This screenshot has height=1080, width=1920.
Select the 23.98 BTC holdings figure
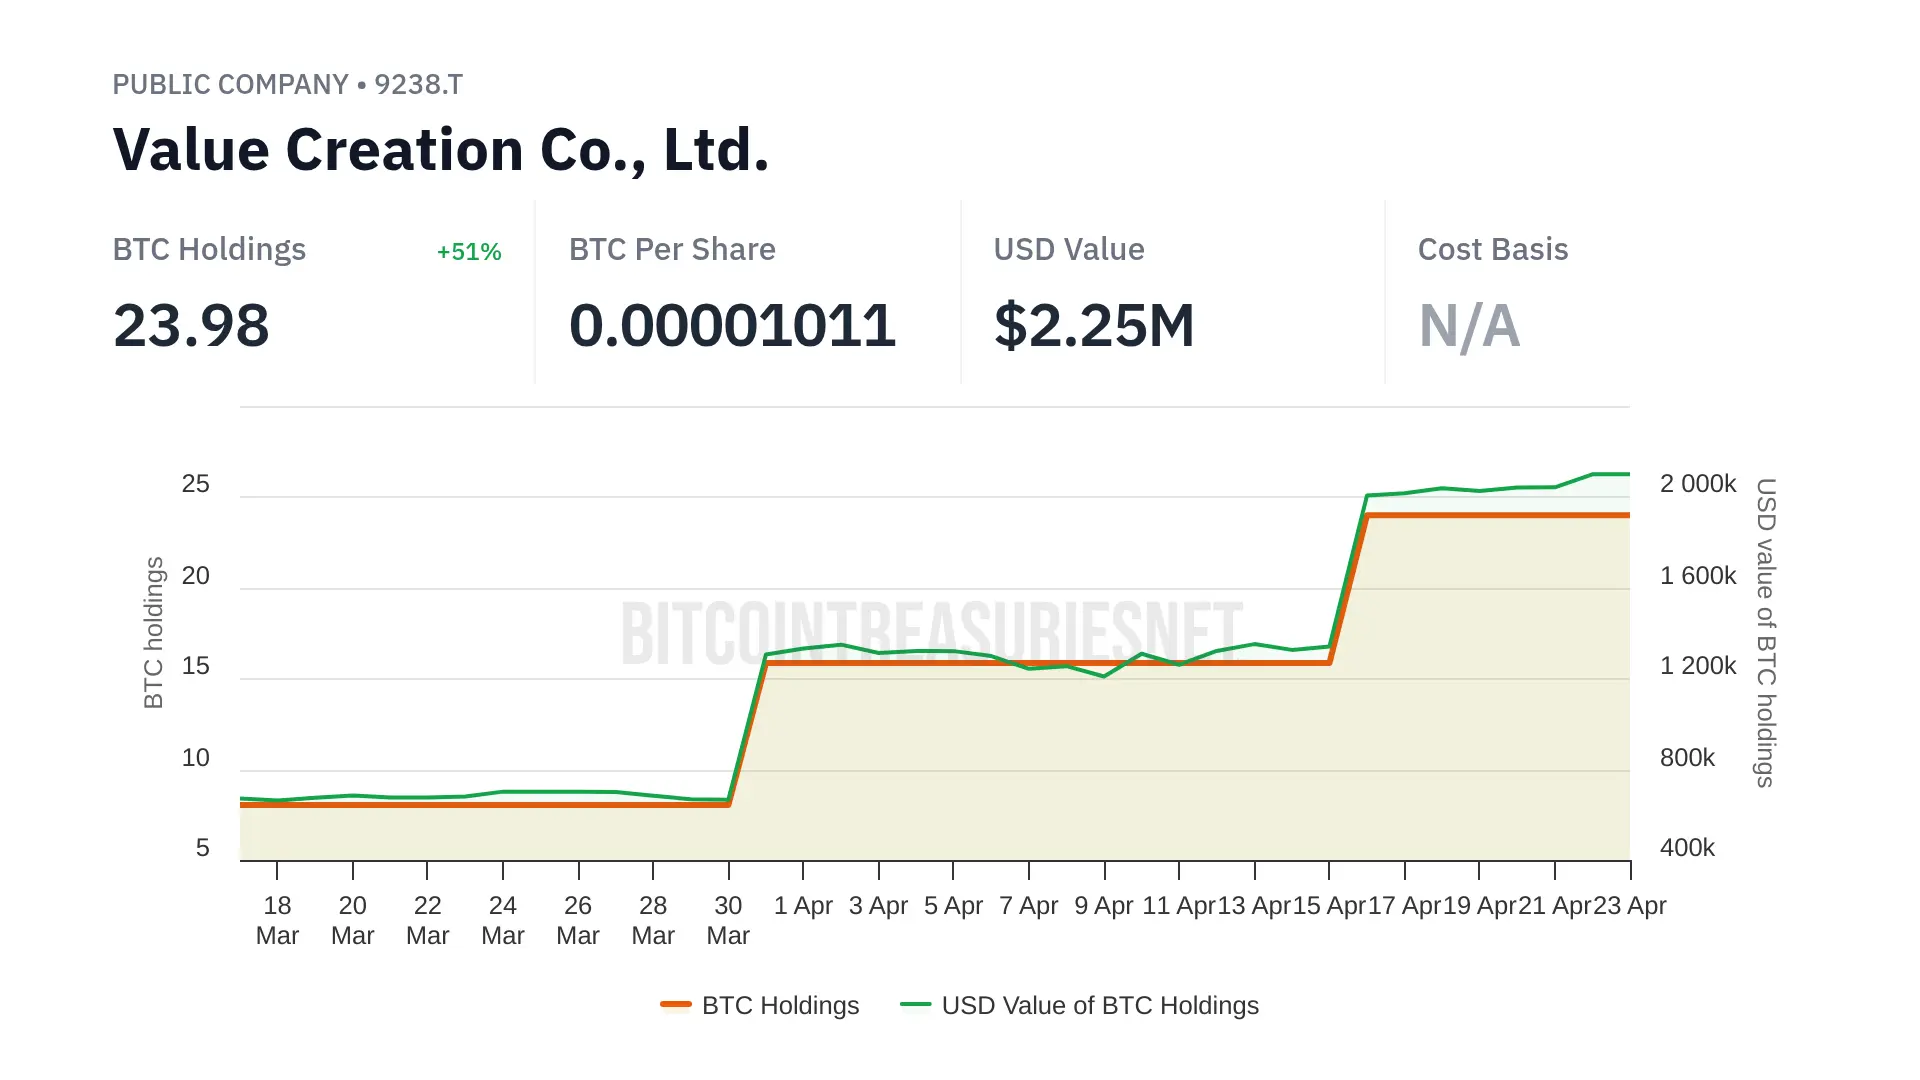[x=191, y=326]
